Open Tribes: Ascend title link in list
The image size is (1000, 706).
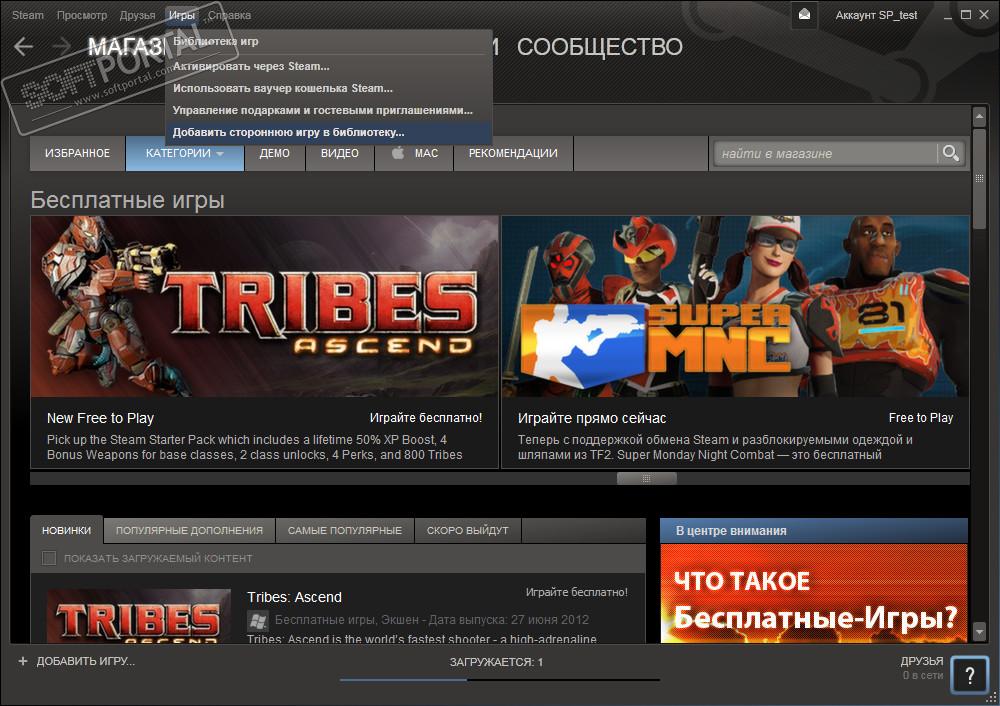[x=295, y=598]
